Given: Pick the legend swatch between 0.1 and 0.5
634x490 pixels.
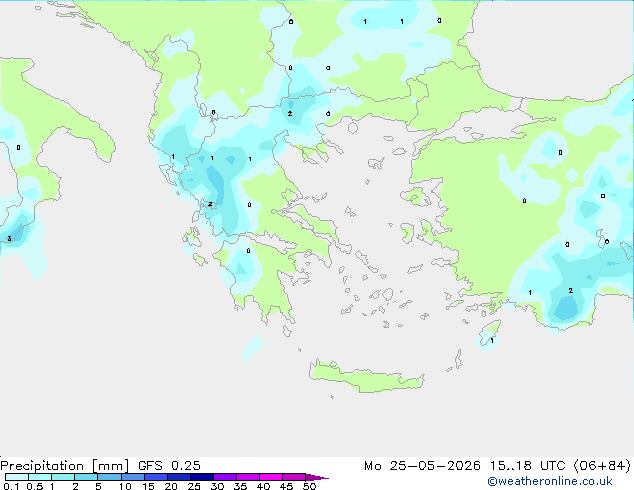Looking at the screenshot, I should 17,477.
